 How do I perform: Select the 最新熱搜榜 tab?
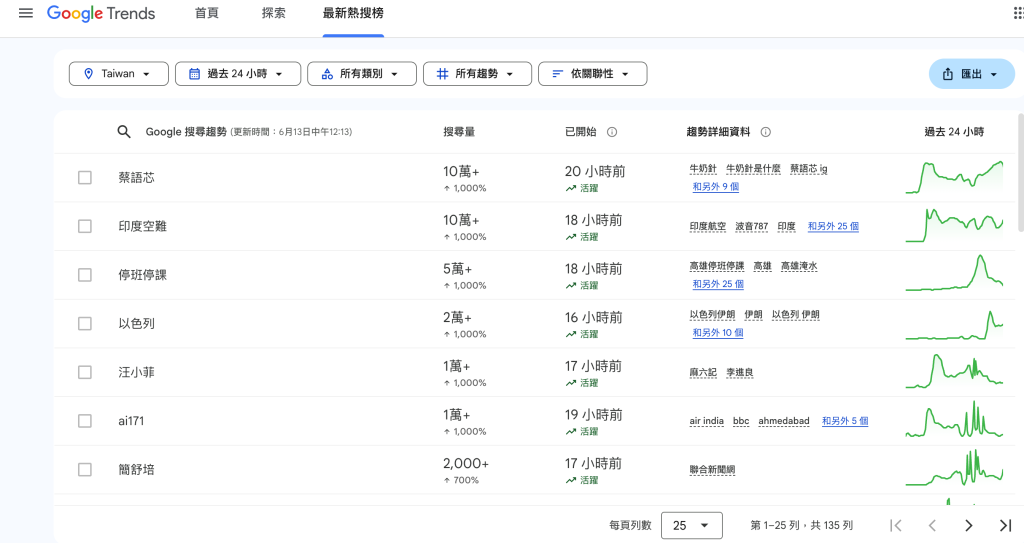point(353,13)
